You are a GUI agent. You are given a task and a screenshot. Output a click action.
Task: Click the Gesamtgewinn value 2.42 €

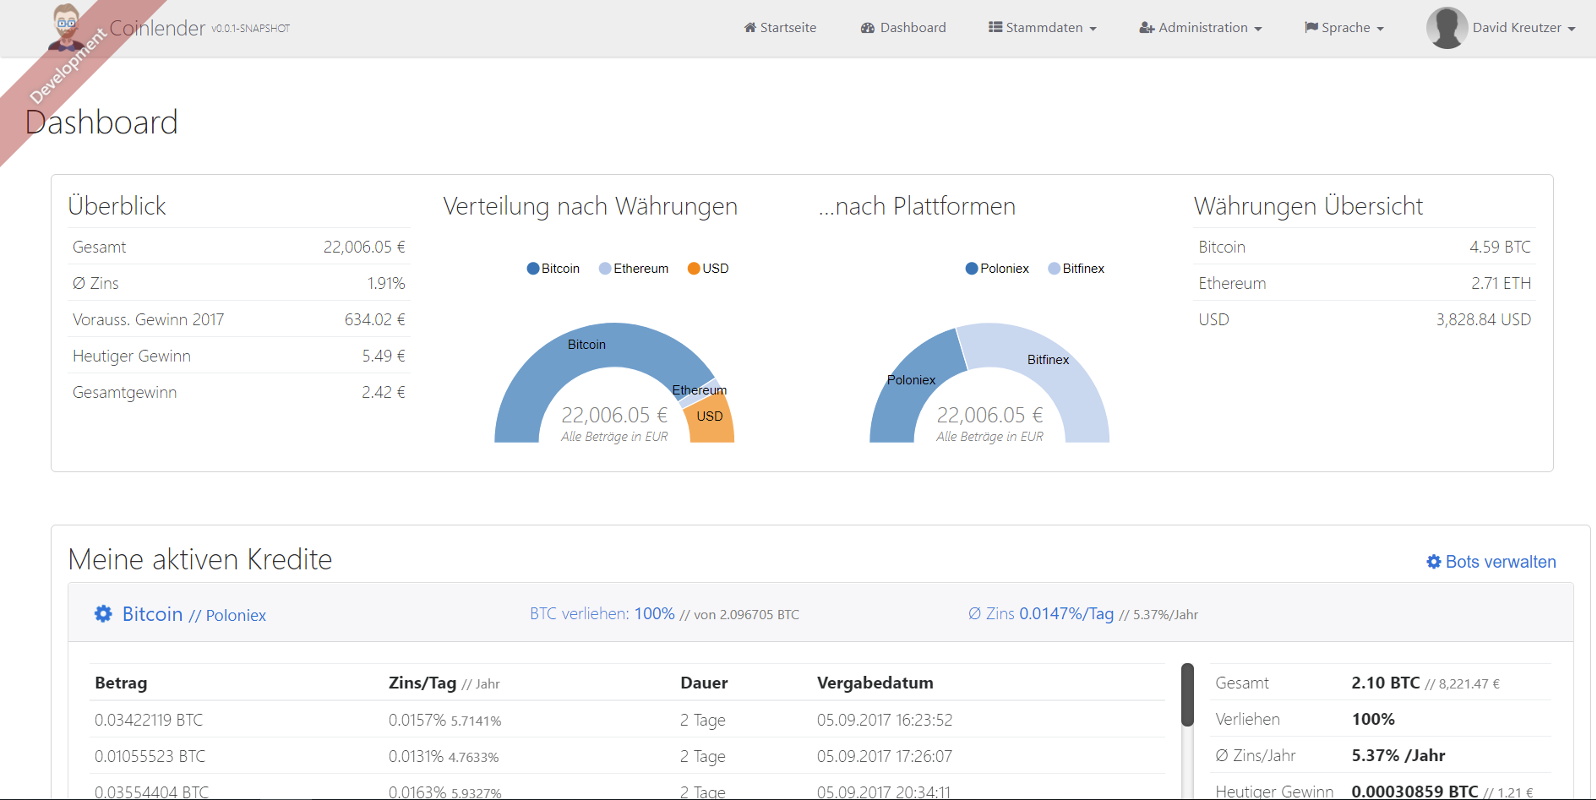pos(384,392)
